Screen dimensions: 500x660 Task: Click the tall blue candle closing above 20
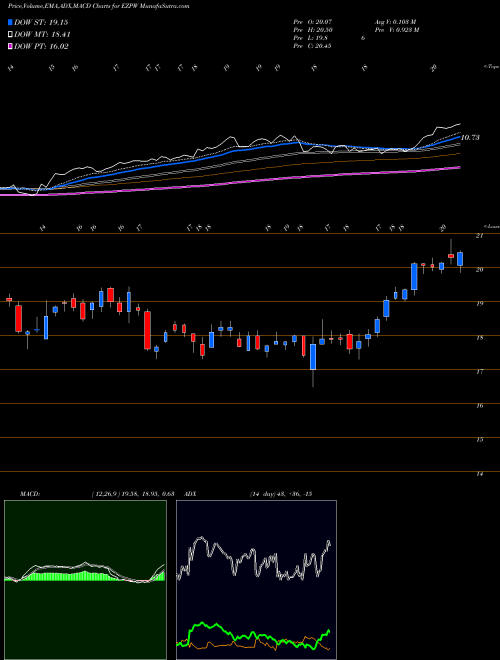point(414,277)
